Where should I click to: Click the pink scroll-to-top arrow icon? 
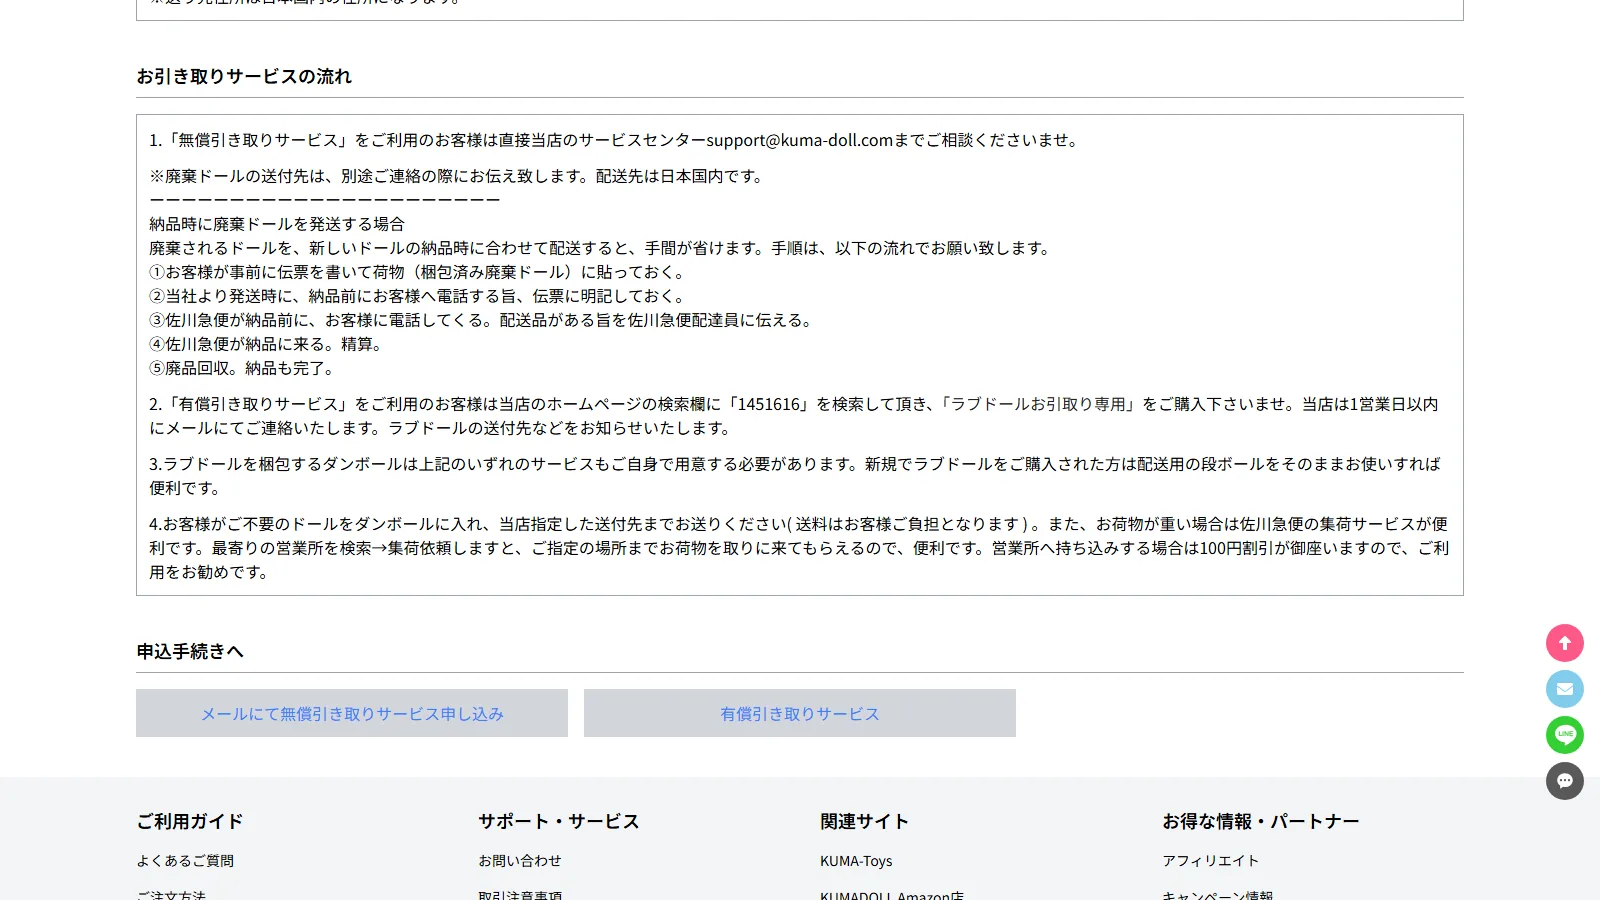(1565, 643)
